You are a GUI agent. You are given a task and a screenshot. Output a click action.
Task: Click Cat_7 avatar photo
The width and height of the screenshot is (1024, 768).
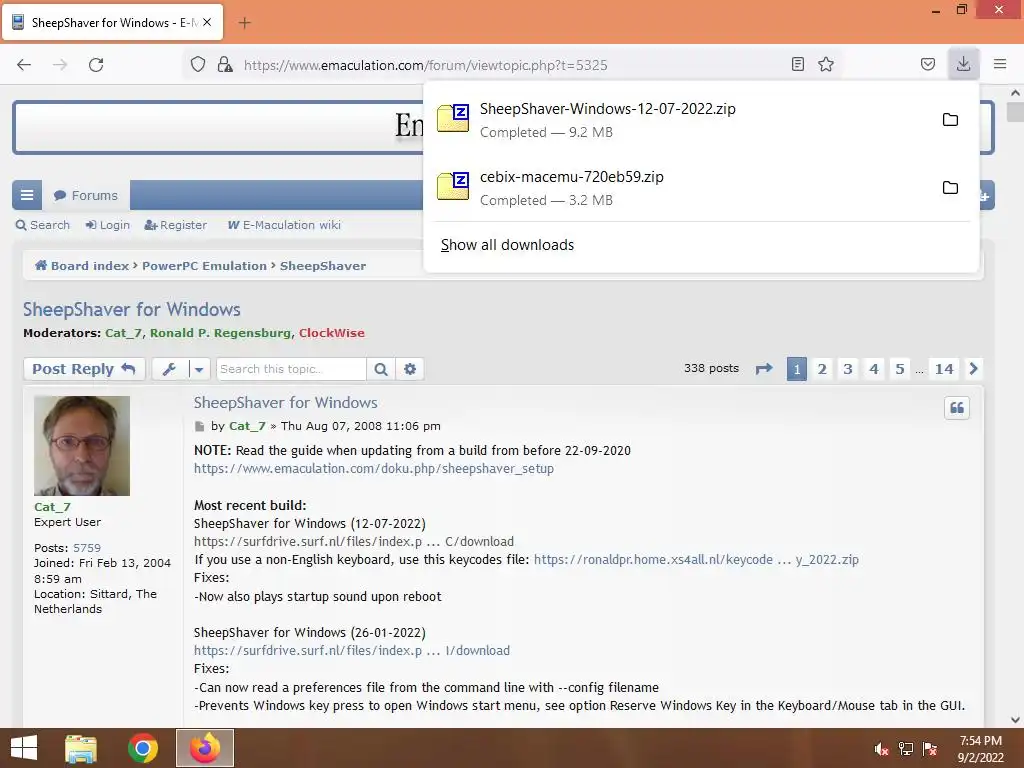tap(82, 446)
